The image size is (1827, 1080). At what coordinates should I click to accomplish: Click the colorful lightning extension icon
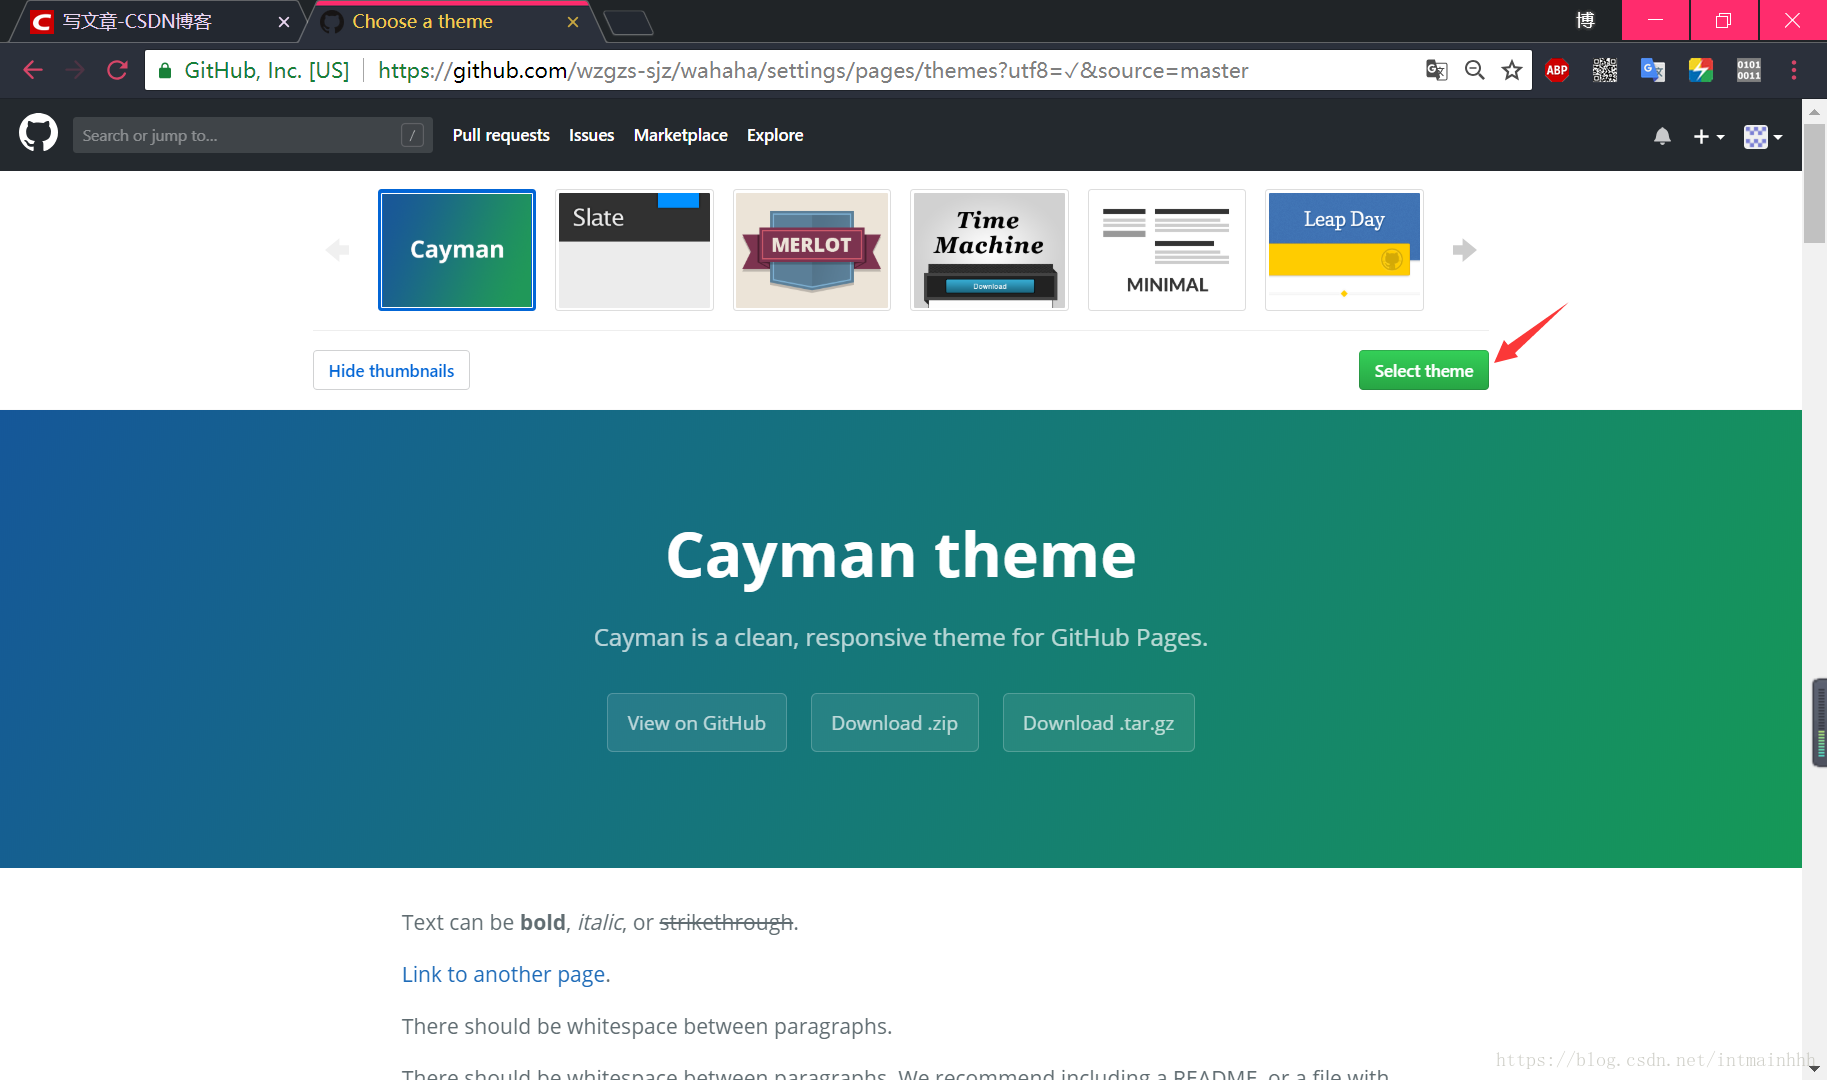(x=1701, y=70)
